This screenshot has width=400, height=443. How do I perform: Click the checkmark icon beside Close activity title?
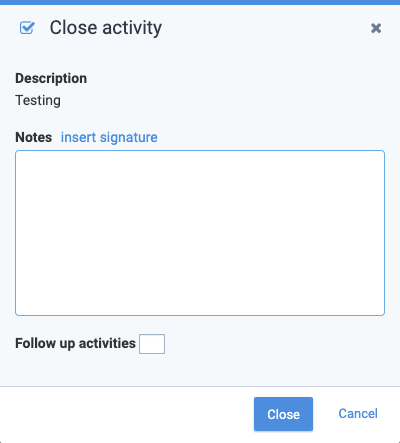27,28
